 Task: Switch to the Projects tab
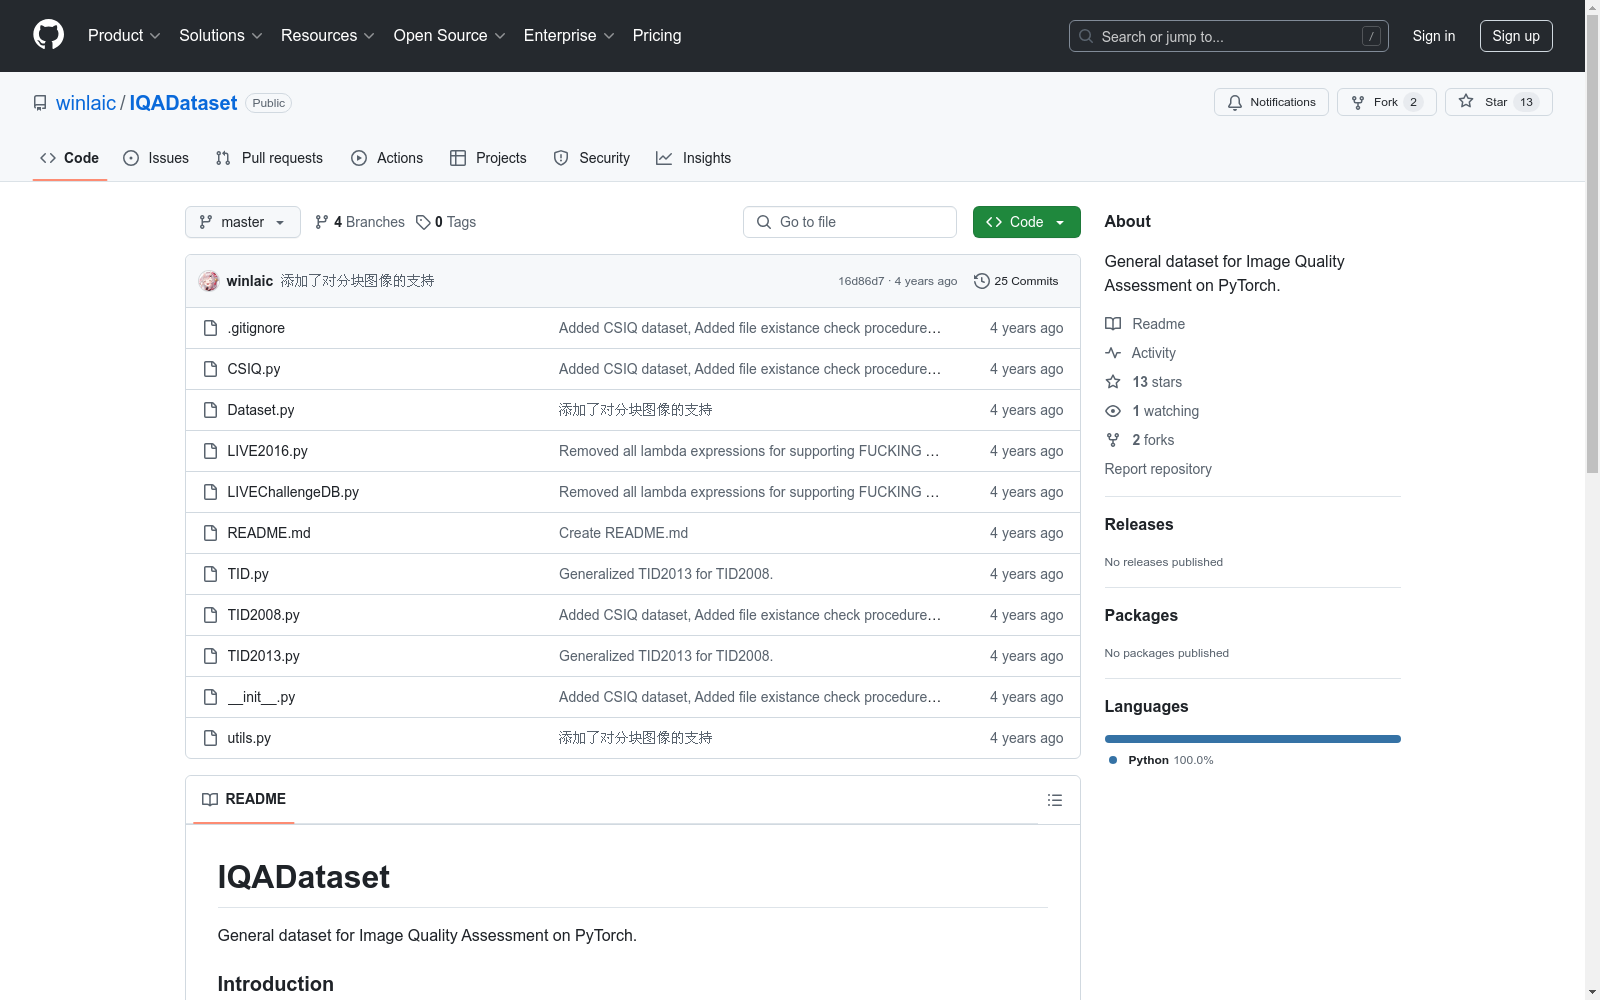pos(488,158)
